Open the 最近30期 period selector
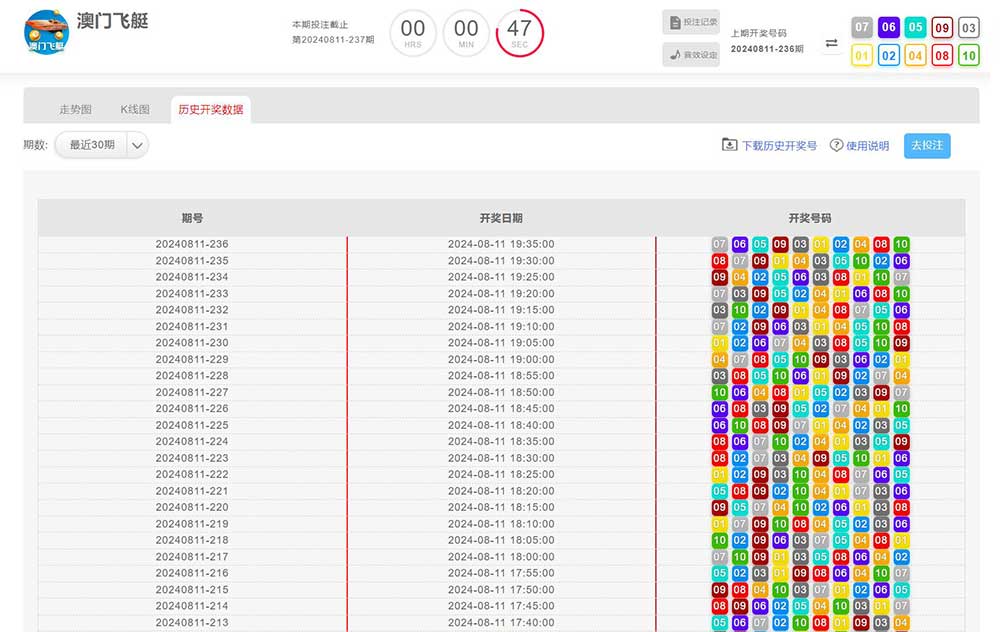 (x=91, y=145)
